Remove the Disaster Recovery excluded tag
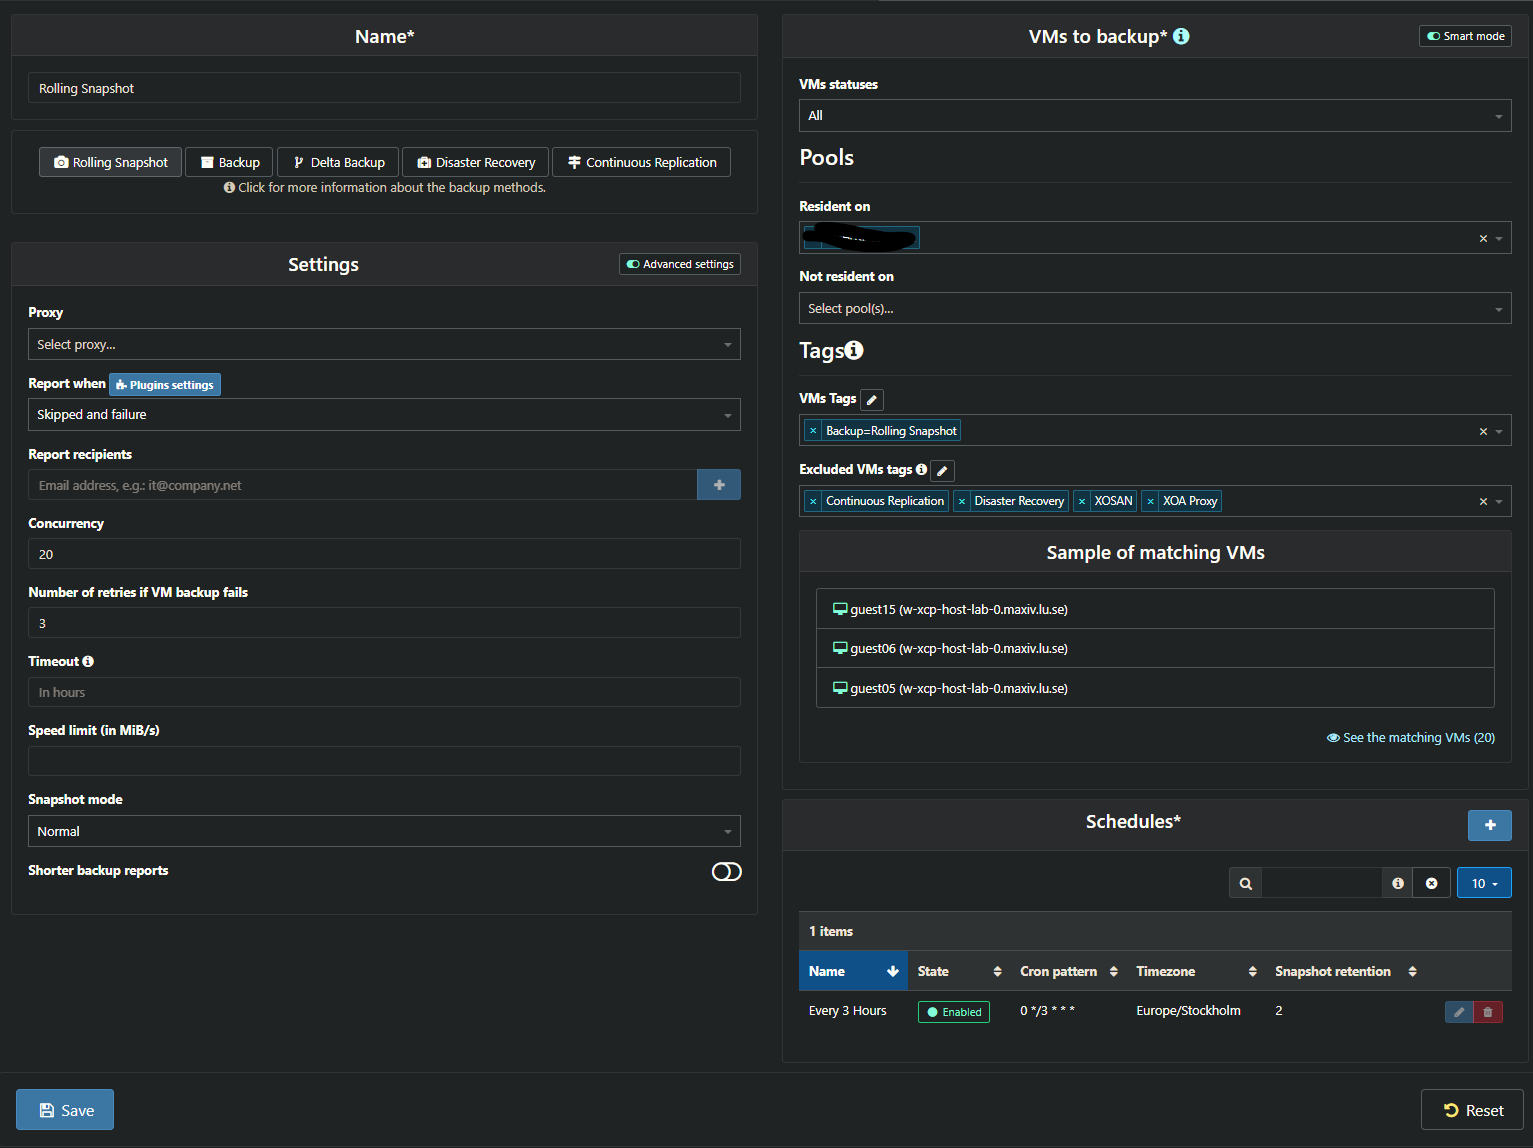Image resolution: width=1533 pixels, height=1148 pixels. tap(962, 501)
